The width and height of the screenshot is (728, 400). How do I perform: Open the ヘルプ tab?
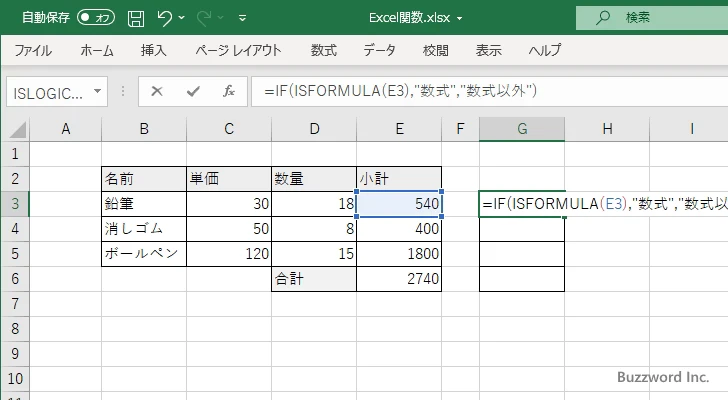pos(545,50)
